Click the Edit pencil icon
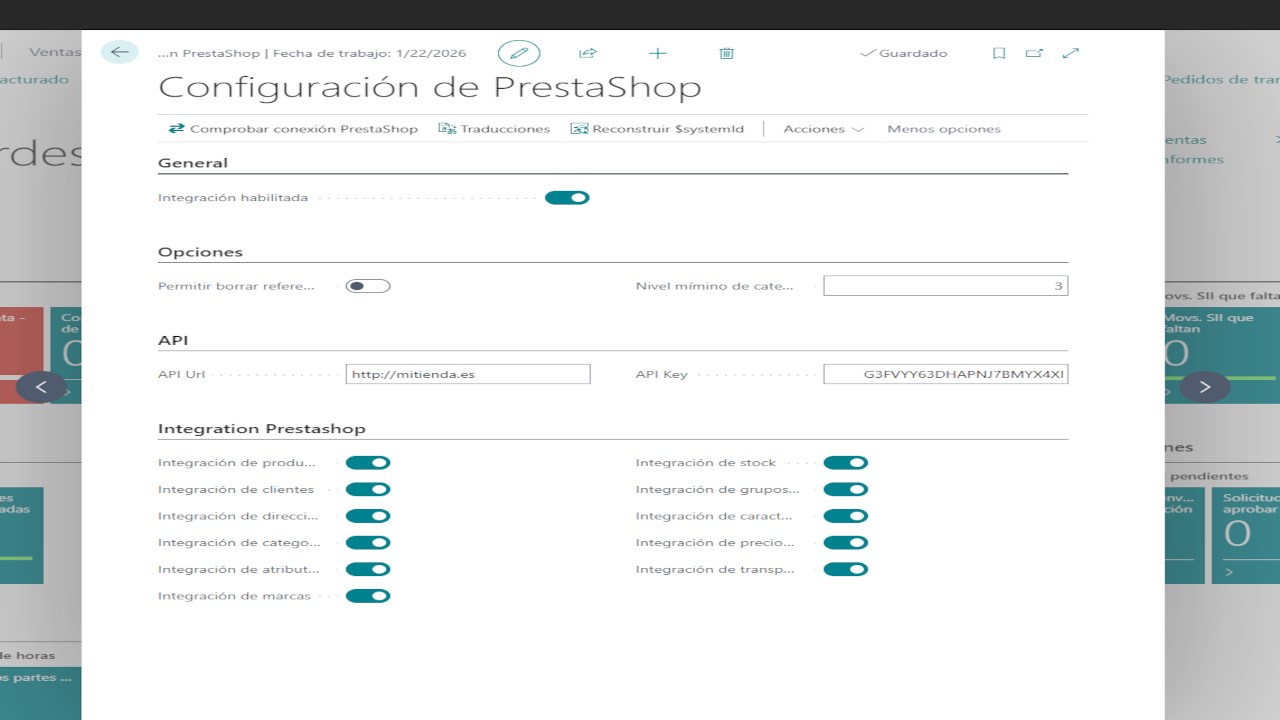1280x720 pixels. pos(519,52)
